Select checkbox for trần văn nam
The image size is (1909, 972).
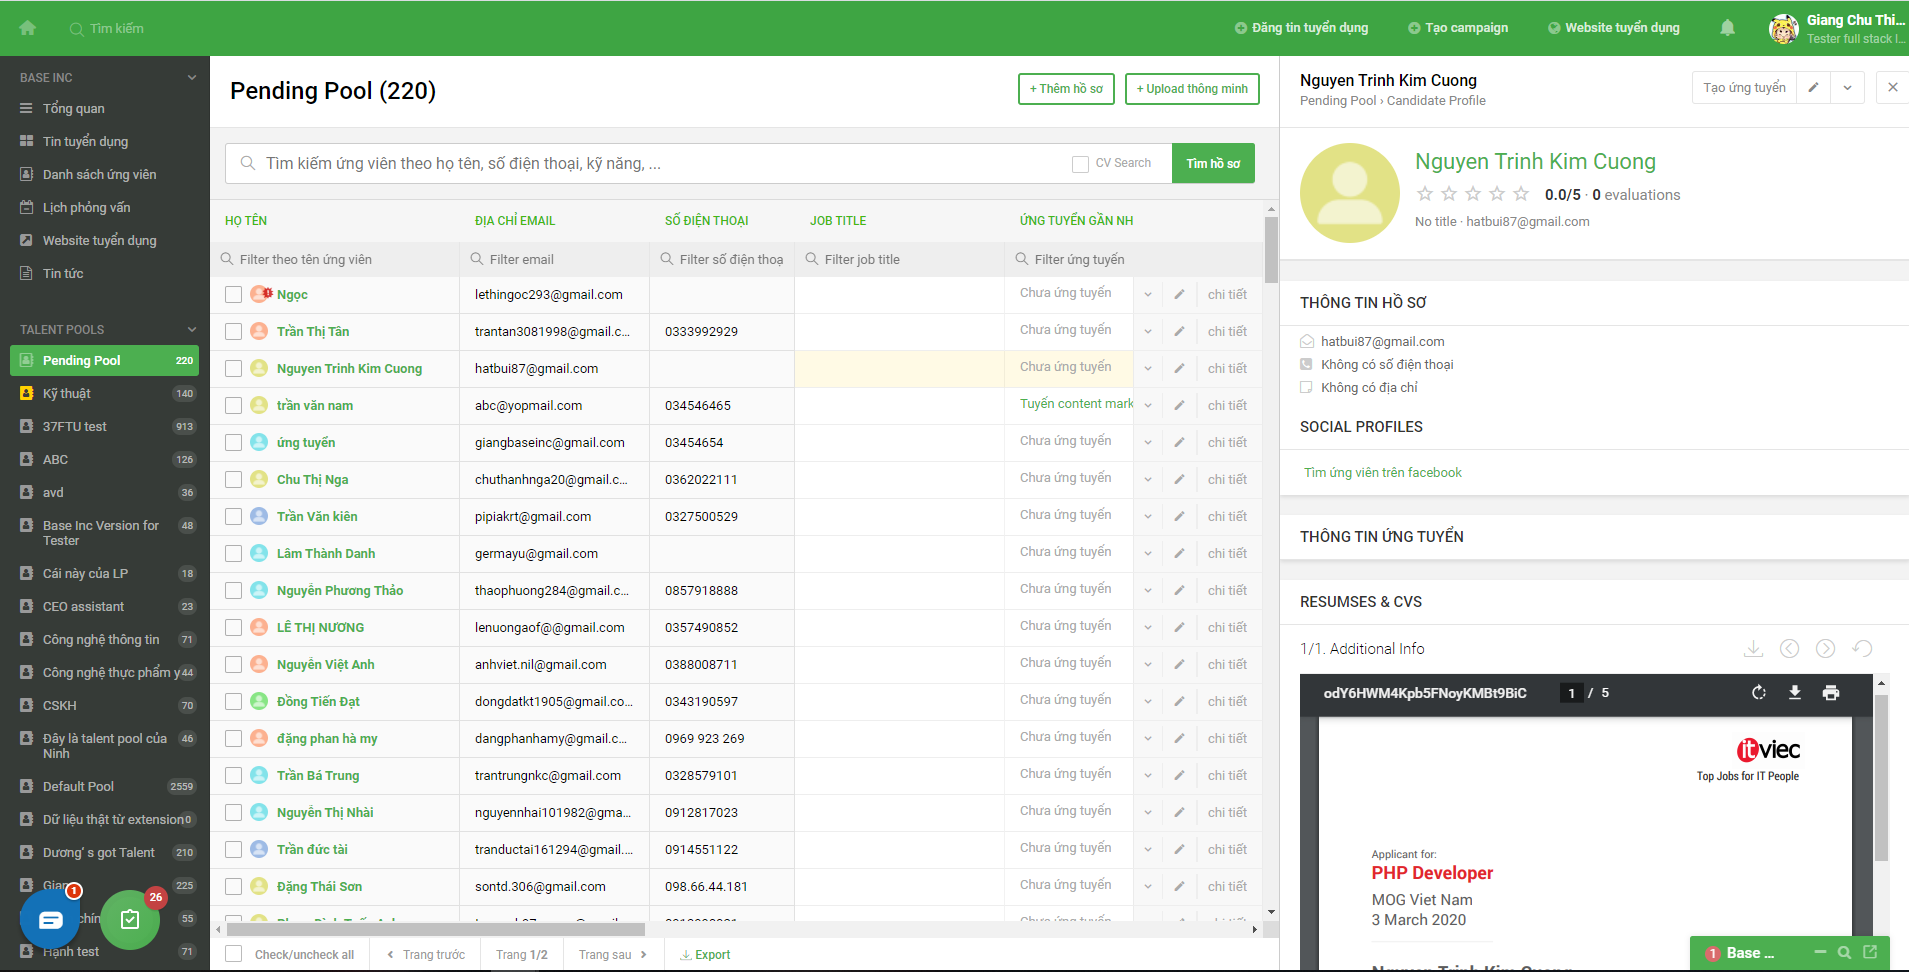tap(233, 405)
